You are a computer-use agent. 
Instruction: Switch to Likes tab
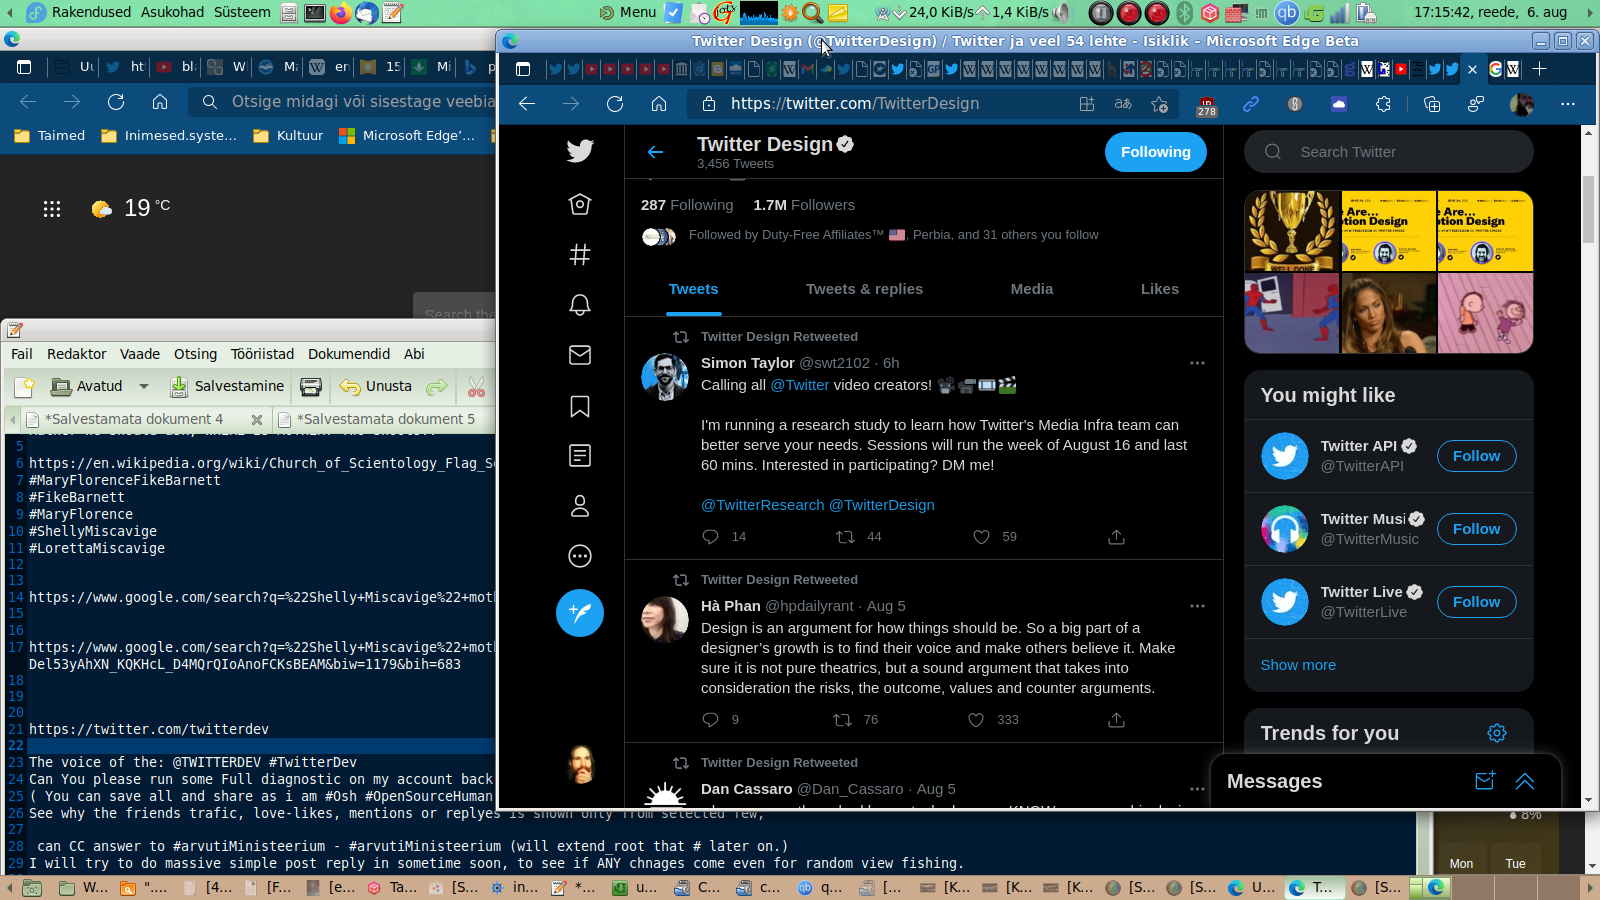1160,289
